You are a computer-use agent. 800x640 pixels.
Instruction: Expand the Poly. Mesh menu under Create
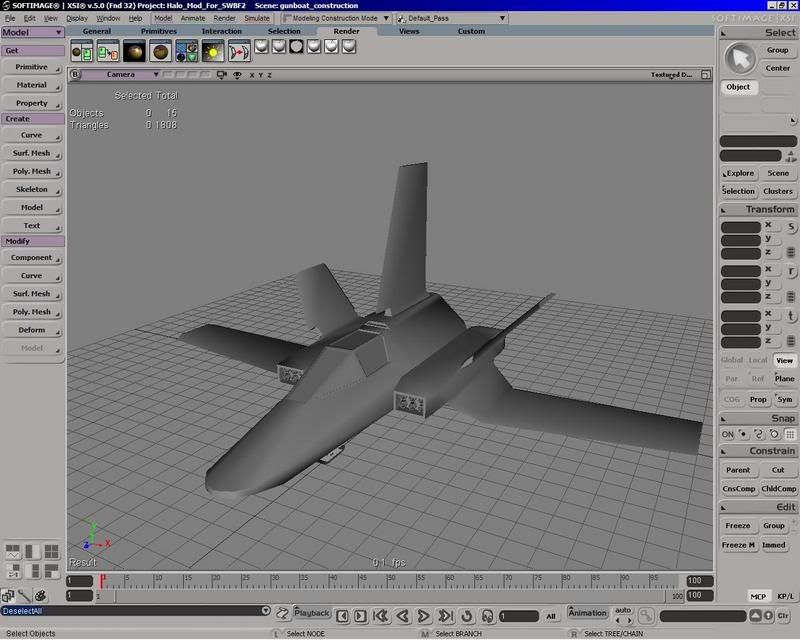32,171
